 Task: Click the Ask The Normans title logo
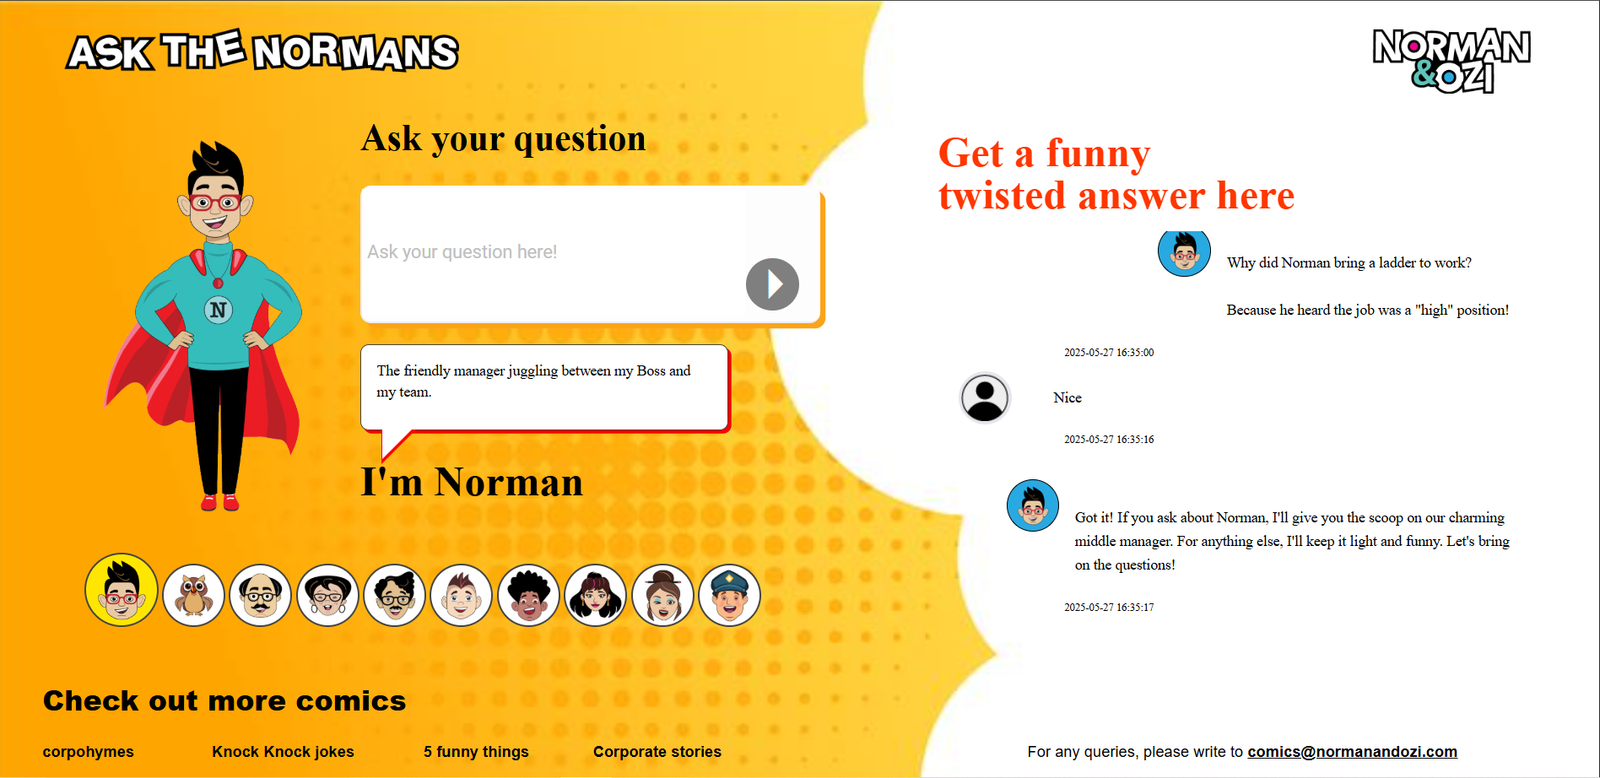262,51
